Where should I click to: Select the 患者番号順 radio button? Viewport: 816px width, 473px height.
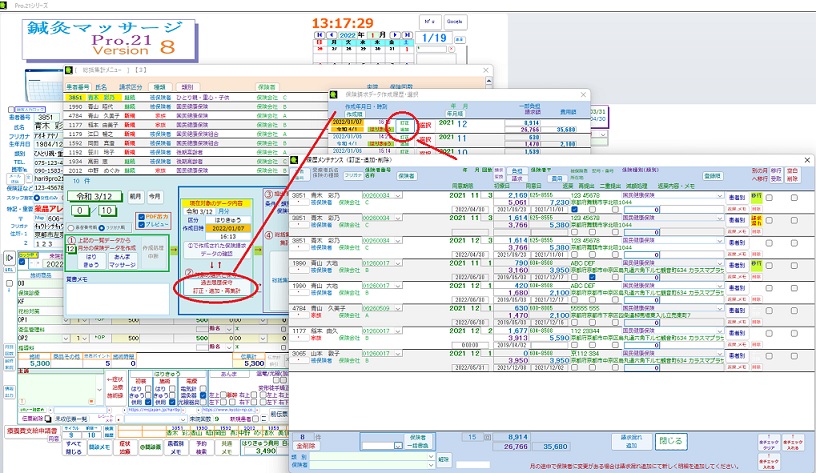tap(72, 228)
